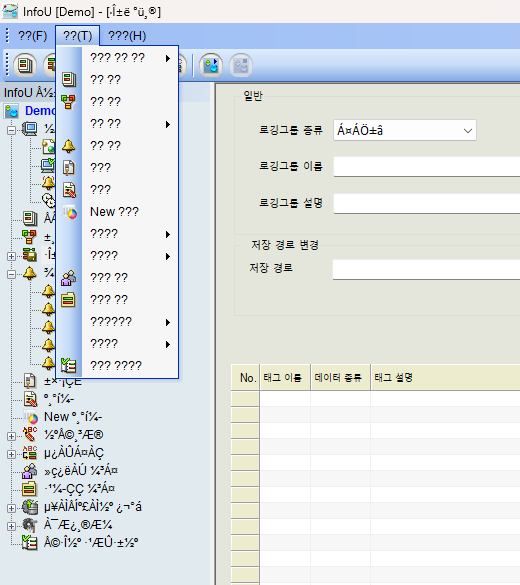Click the 데이터 종류 column header

point(341,378)
